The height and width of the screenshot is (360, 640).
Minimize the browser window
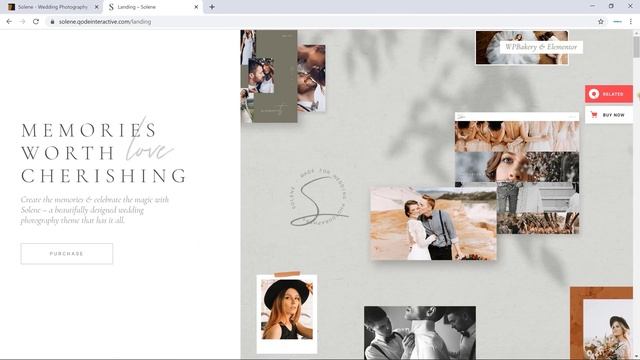[592, 6]
